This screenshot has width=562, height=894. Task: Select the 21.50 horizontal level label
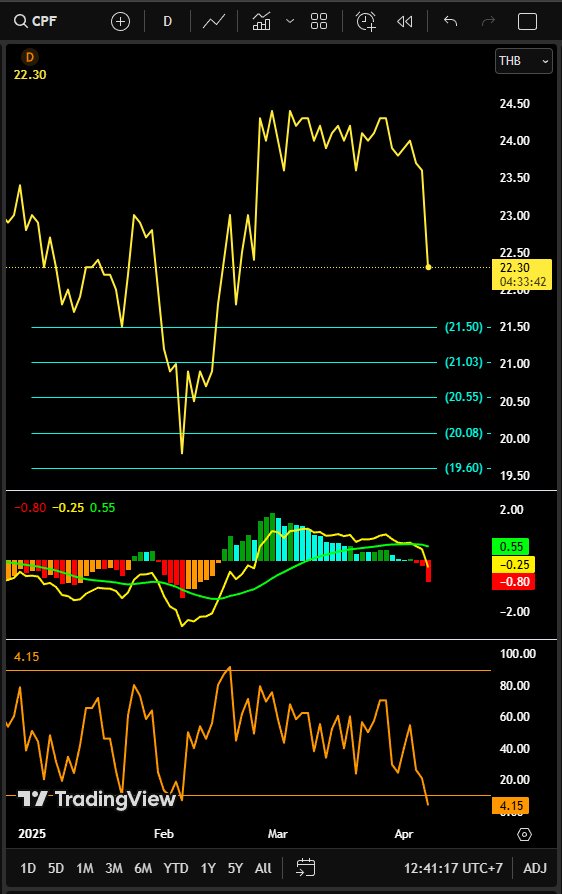[463, 327]
